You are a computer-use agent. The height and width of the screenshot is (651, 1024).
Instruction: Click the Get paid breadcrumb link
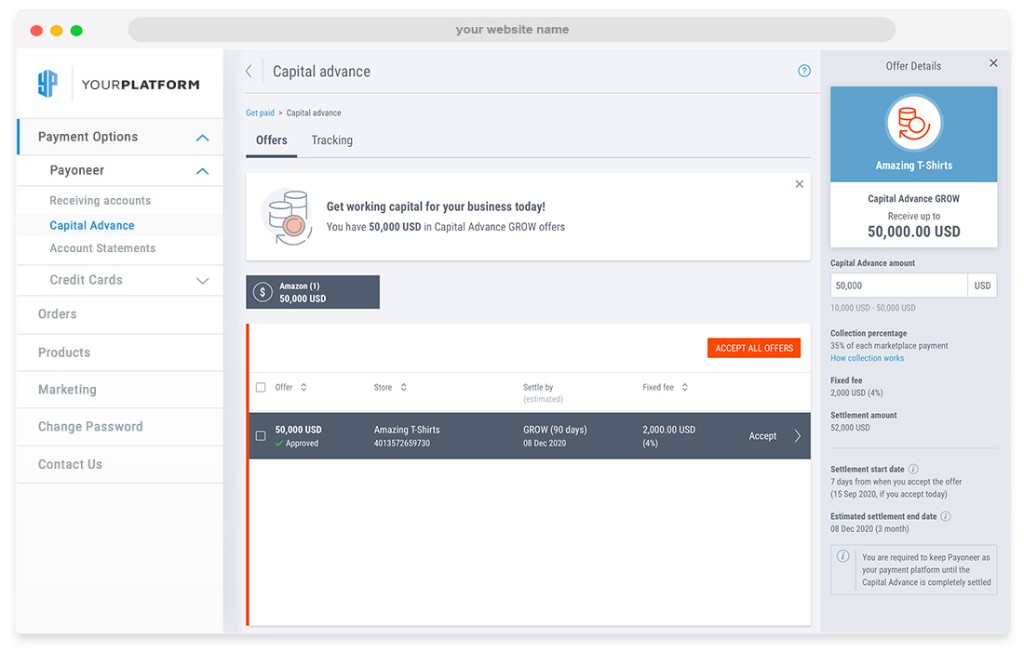tap(260, 113)
